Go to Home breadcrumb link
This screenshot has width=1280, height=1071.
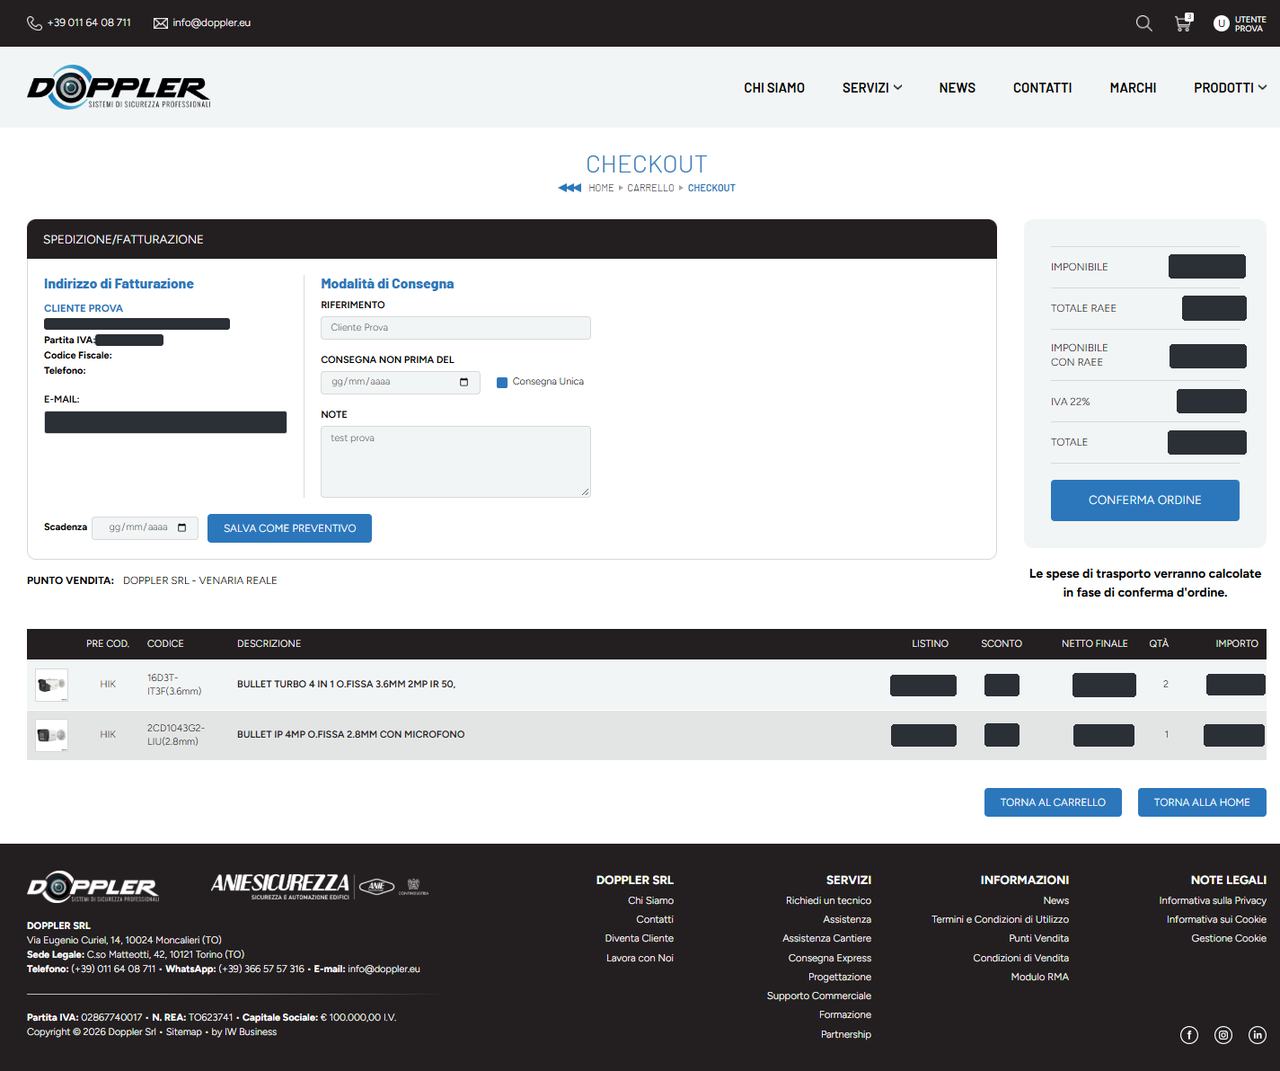point(601,188)
